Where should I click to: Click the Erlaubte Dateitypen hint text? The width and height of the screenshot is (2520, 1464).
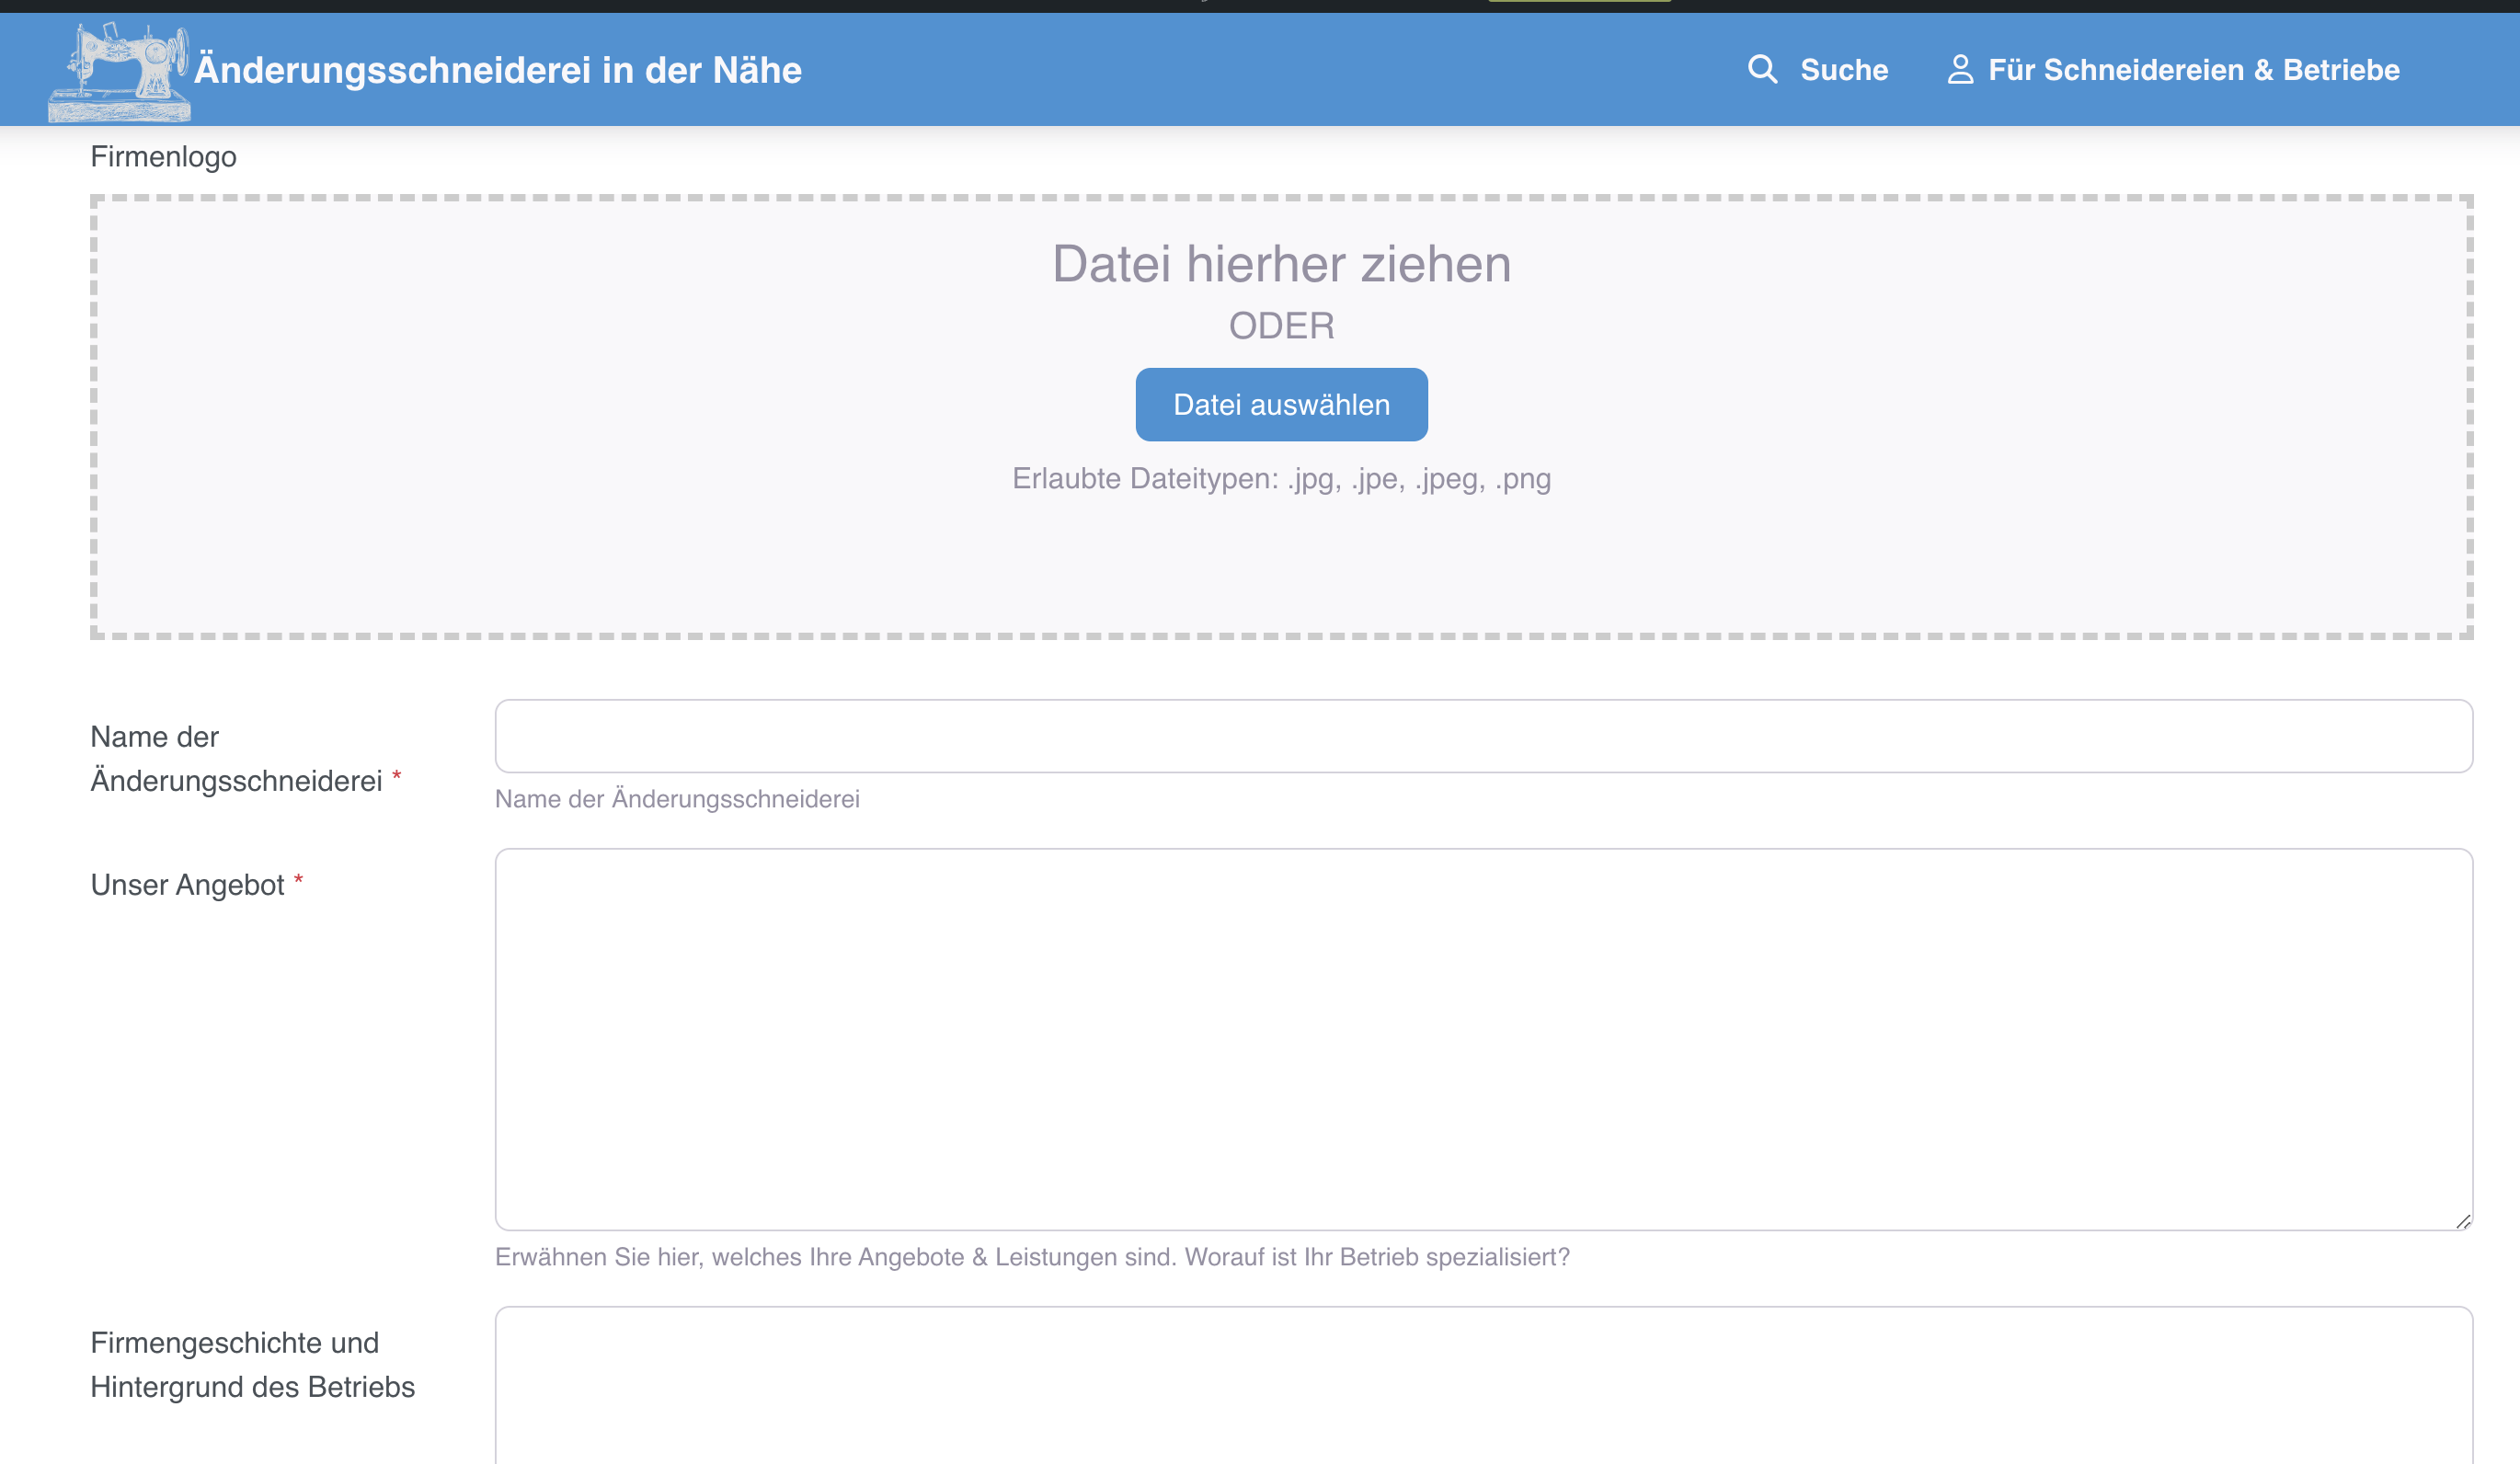pos(1281,479)
